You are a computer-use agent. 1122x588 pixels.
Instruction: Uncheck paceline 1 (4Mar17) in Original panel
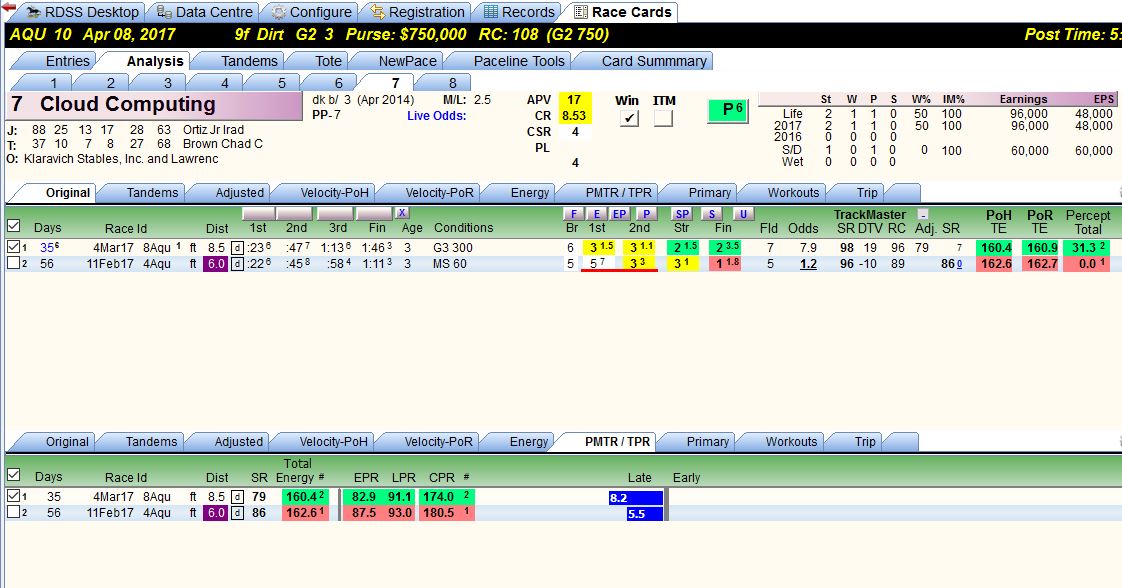coord(13,247)
